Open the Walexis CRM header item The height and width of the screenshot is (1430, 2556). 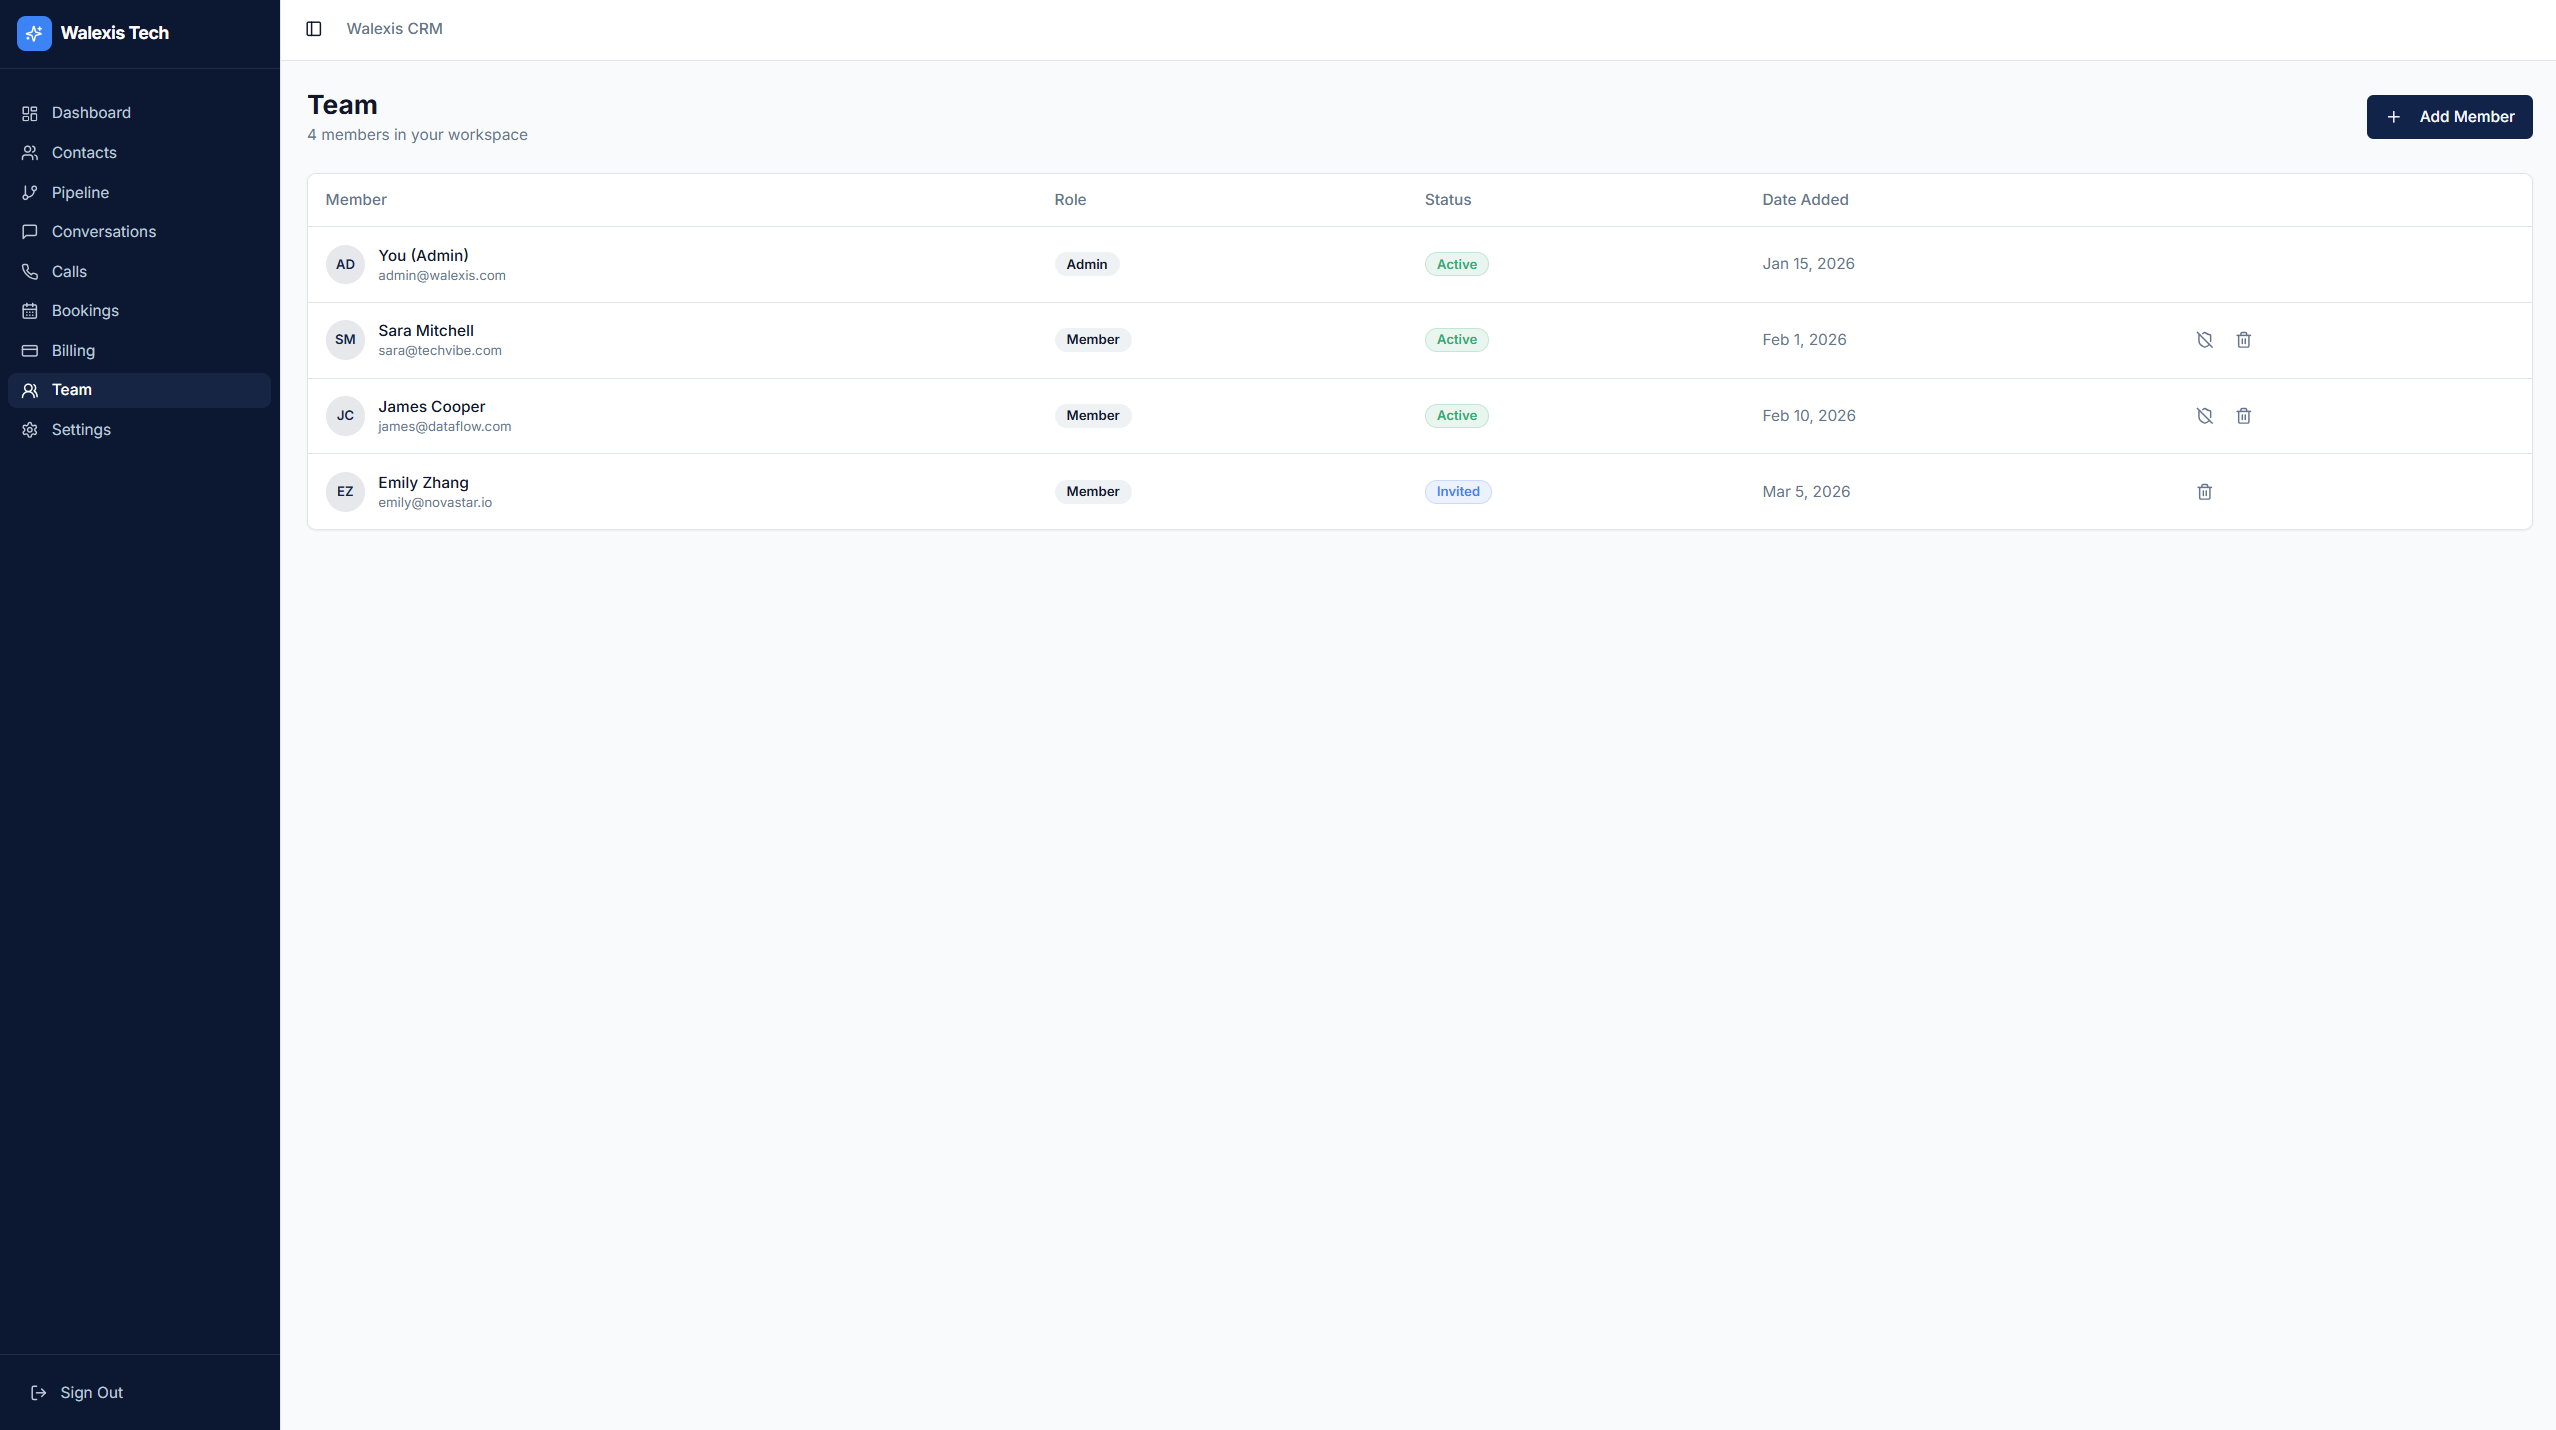tap(394, 28)
